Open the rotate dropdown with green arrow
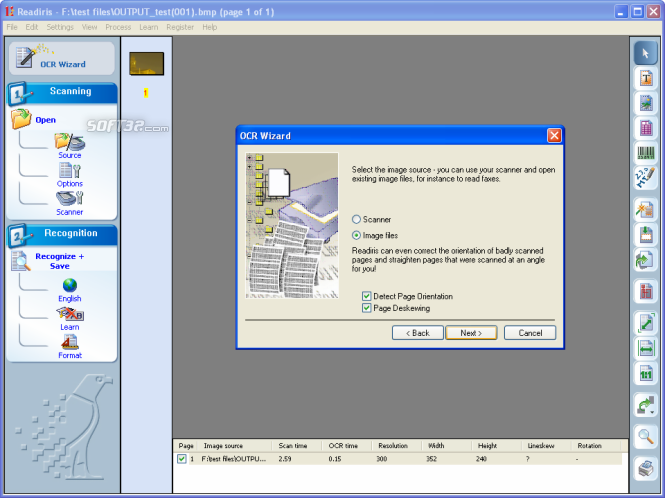 click(x=645, y=405)
